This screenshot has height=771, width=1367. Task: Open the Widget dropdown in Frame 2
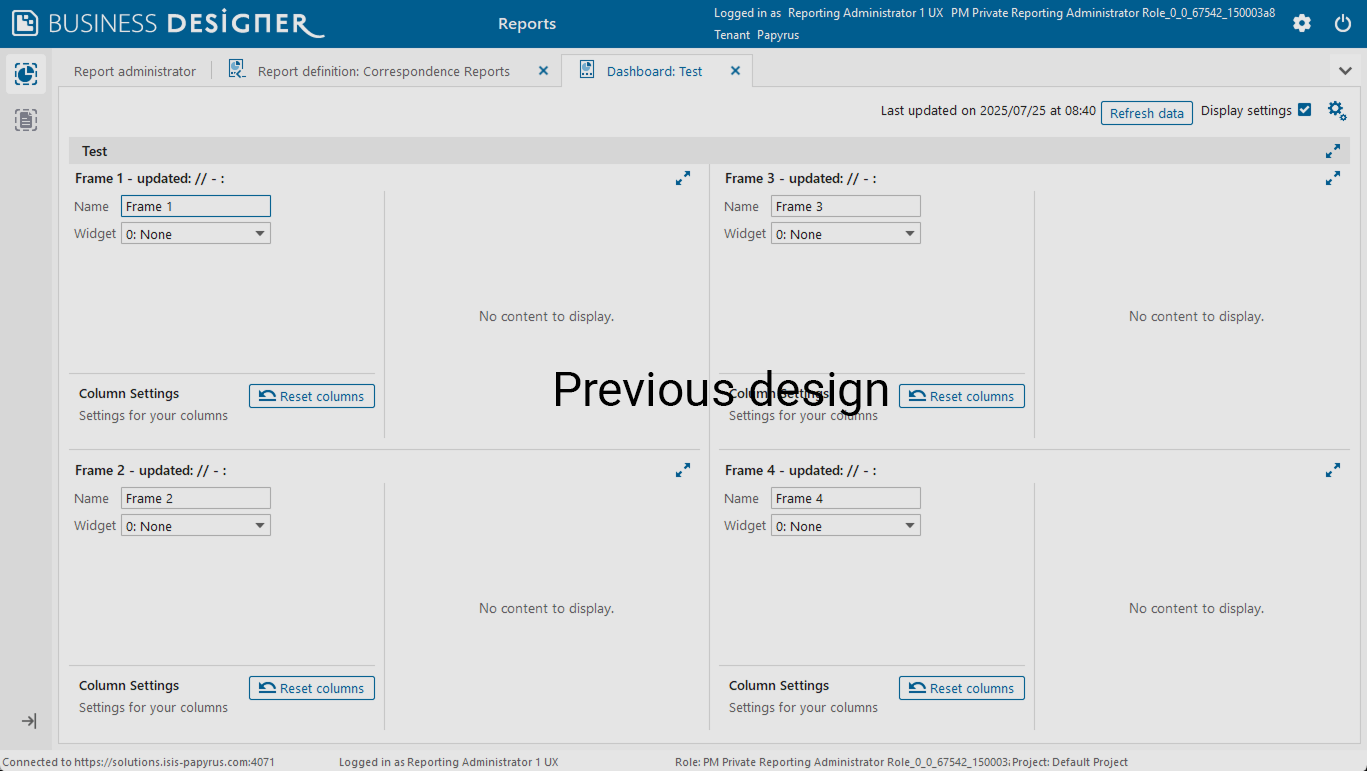[196, 526]
